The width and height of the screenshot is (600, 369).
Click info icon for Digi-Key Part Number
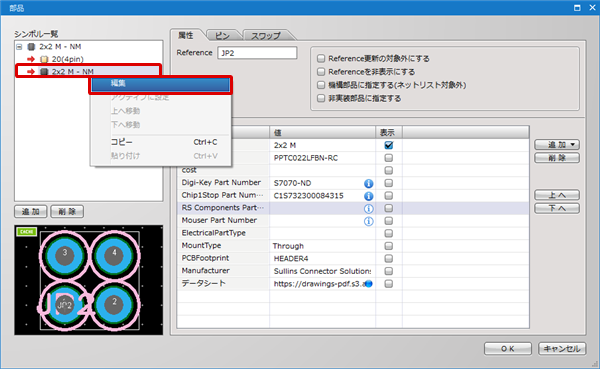[x=368, y=183]
